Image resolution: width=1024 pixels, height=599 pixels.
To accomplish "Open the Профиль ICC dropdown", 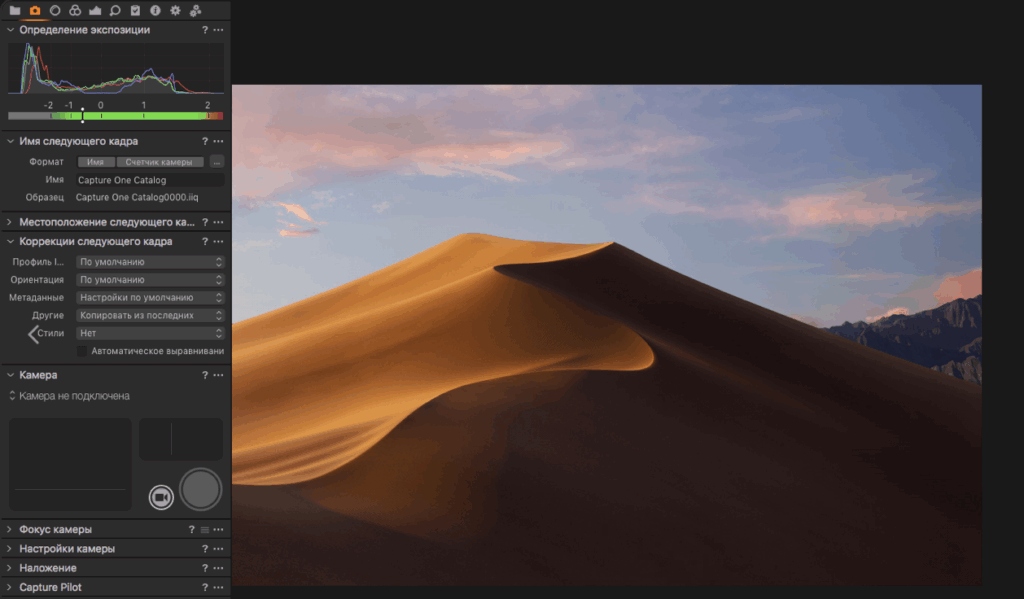I will click(x=150, y=262).
